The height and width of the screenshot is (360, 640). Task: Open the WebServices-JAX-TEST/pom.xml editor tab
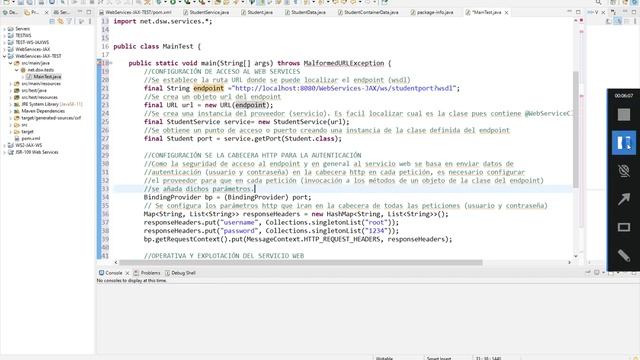(x=135, y=12)
